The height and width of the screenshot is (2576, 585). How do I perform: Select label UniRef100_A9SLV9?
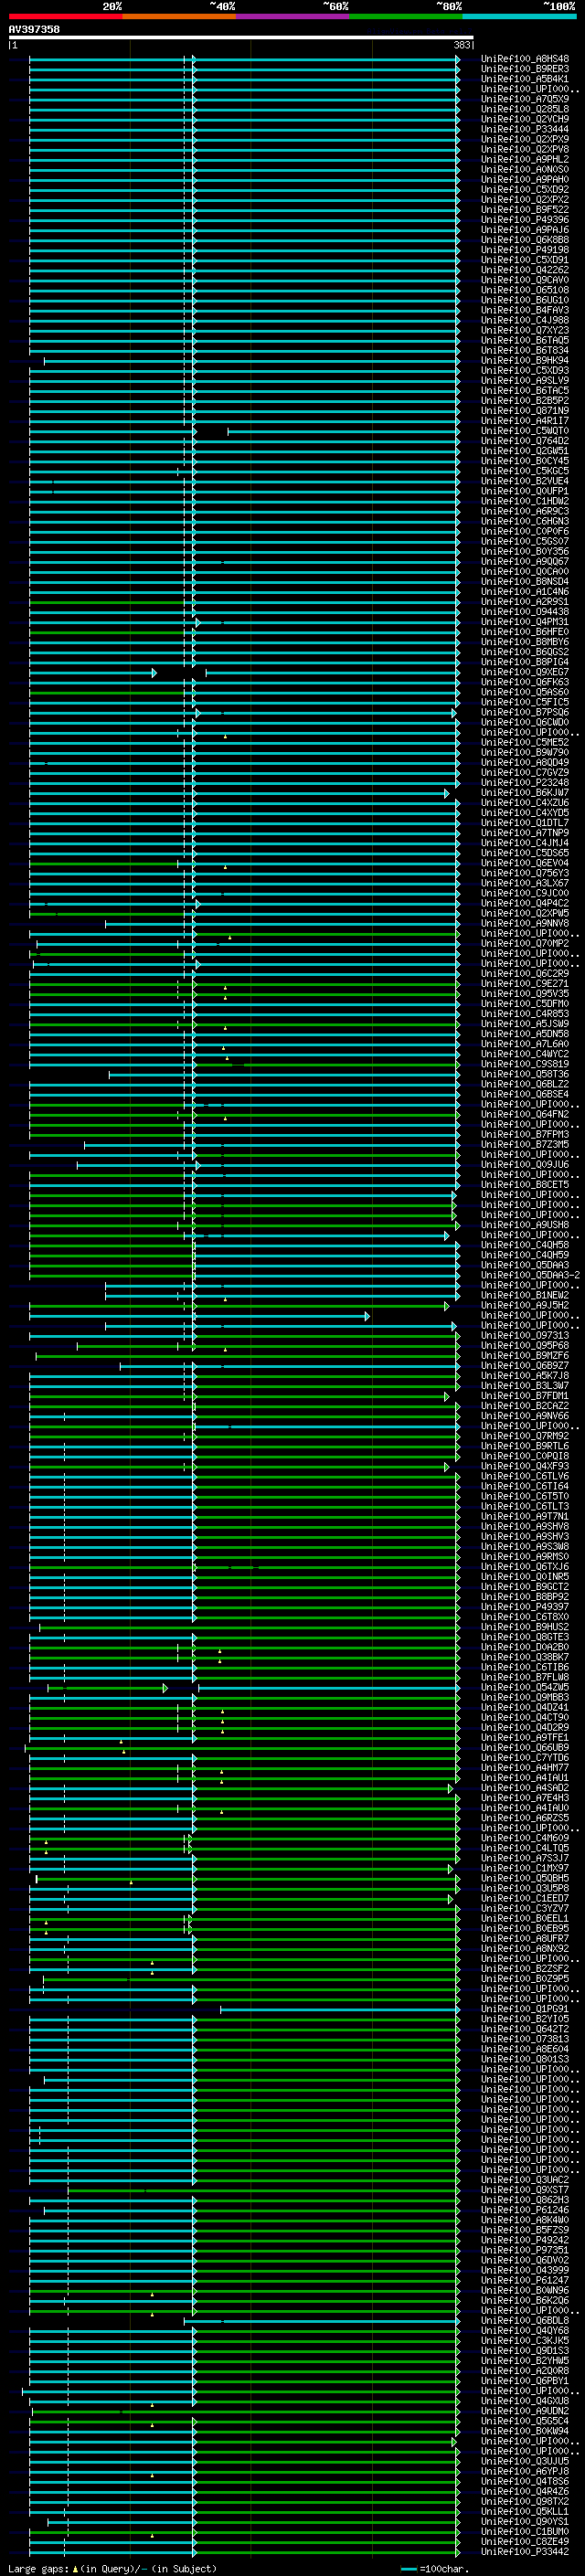coord(525,380)
